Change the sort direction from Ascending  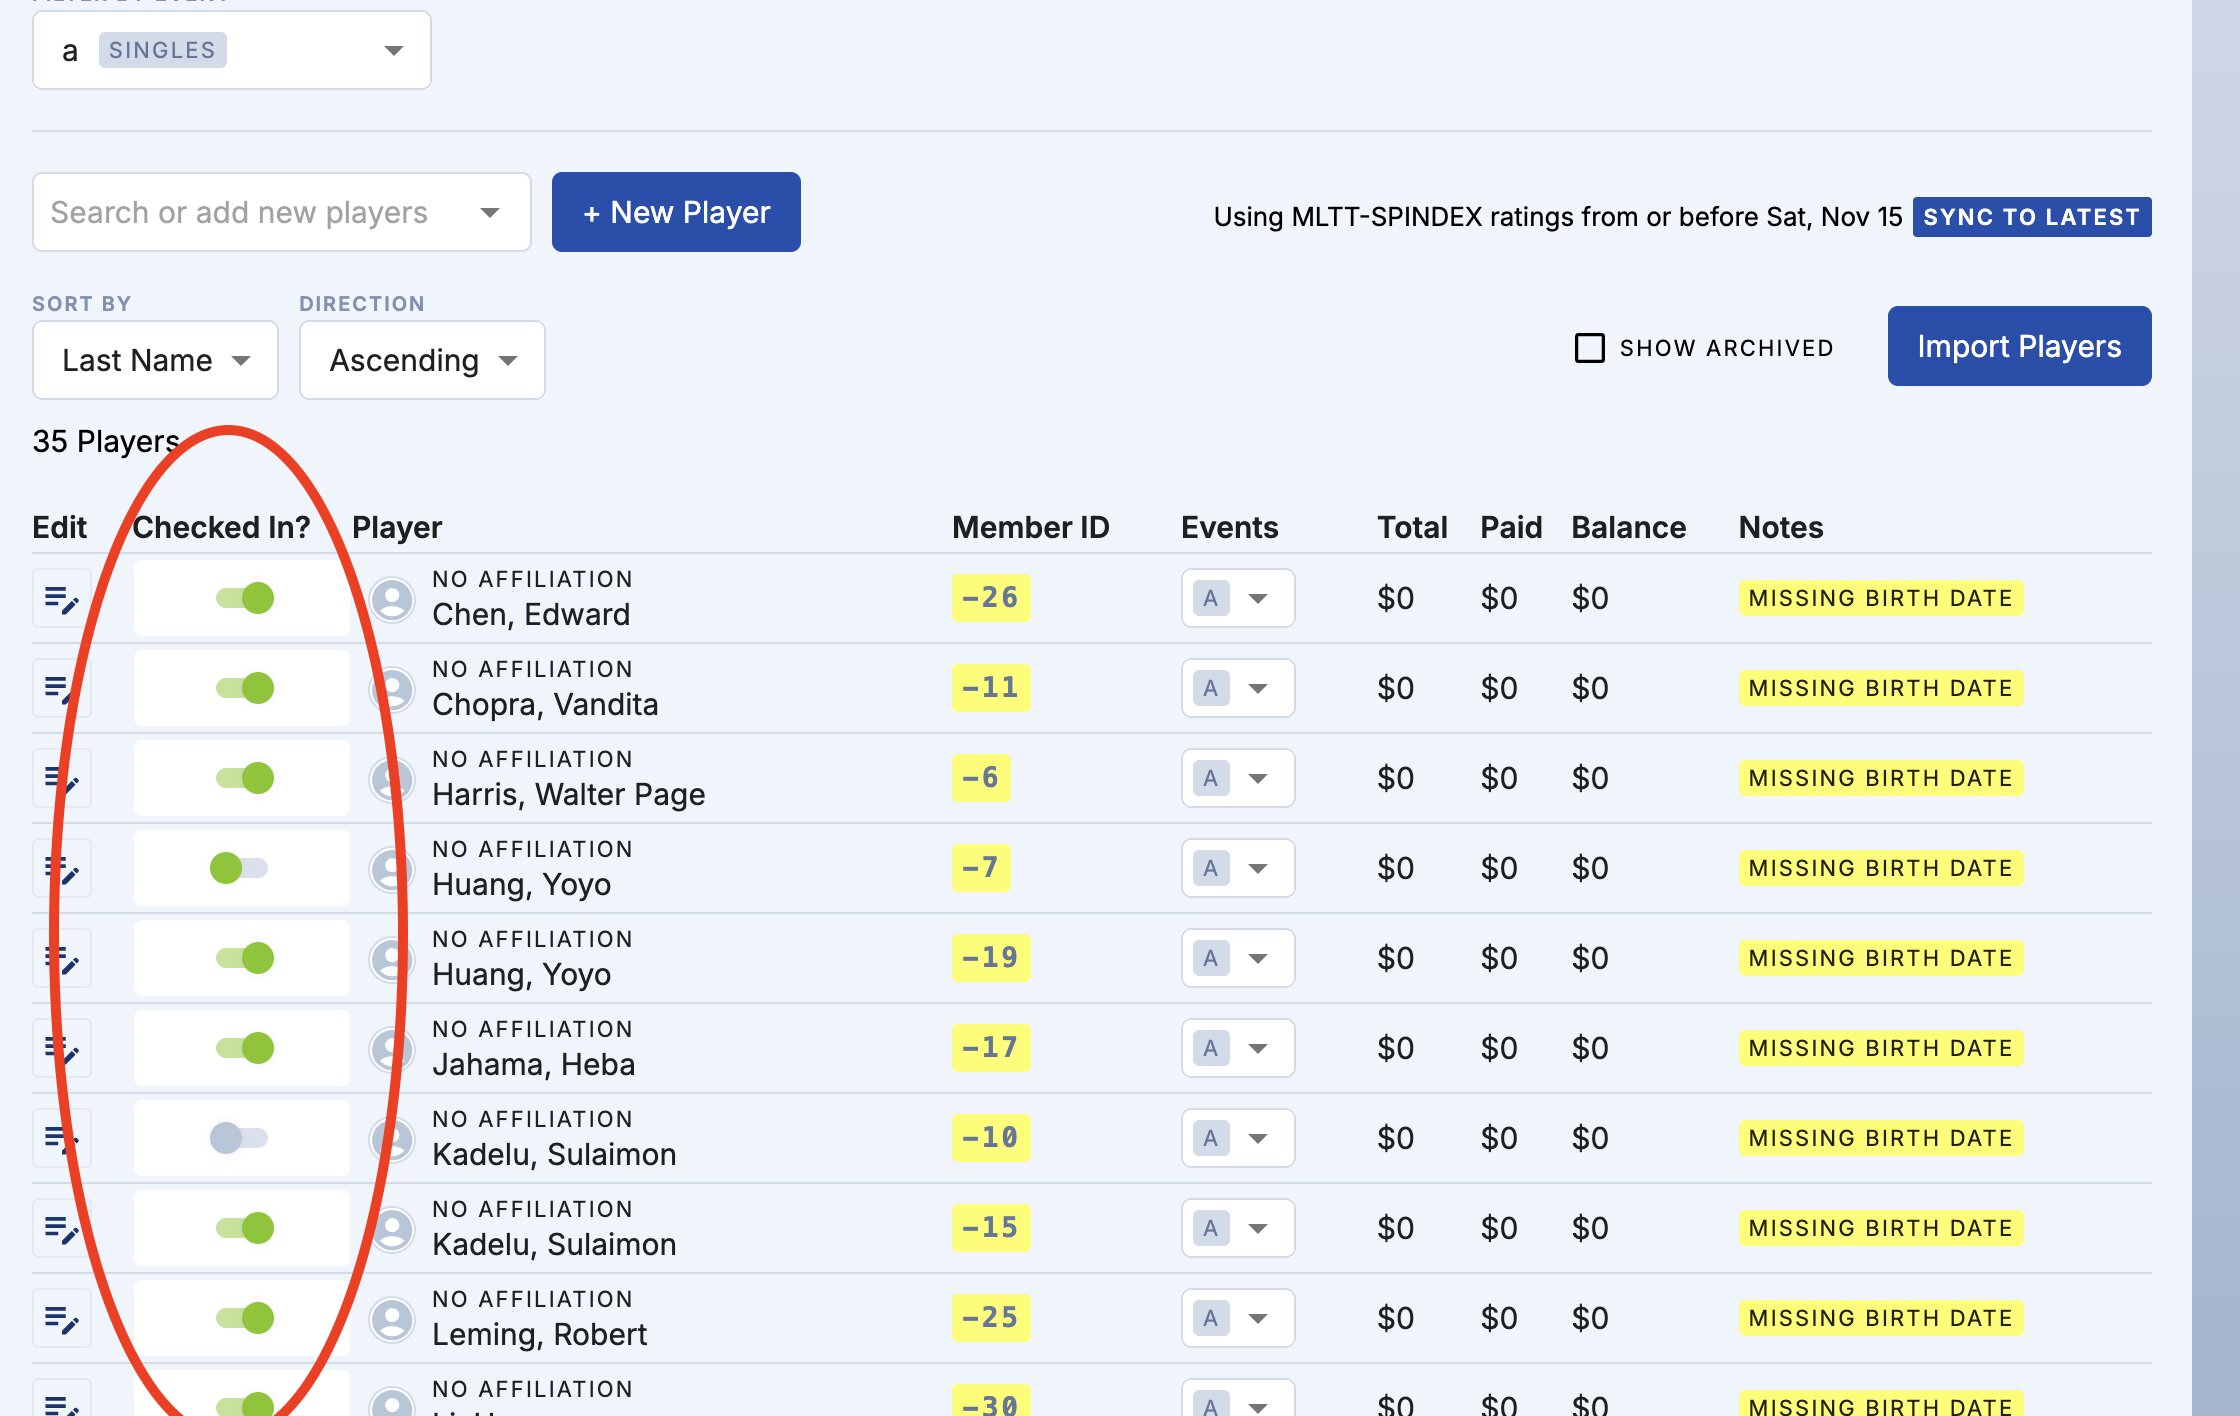point(421,359)
